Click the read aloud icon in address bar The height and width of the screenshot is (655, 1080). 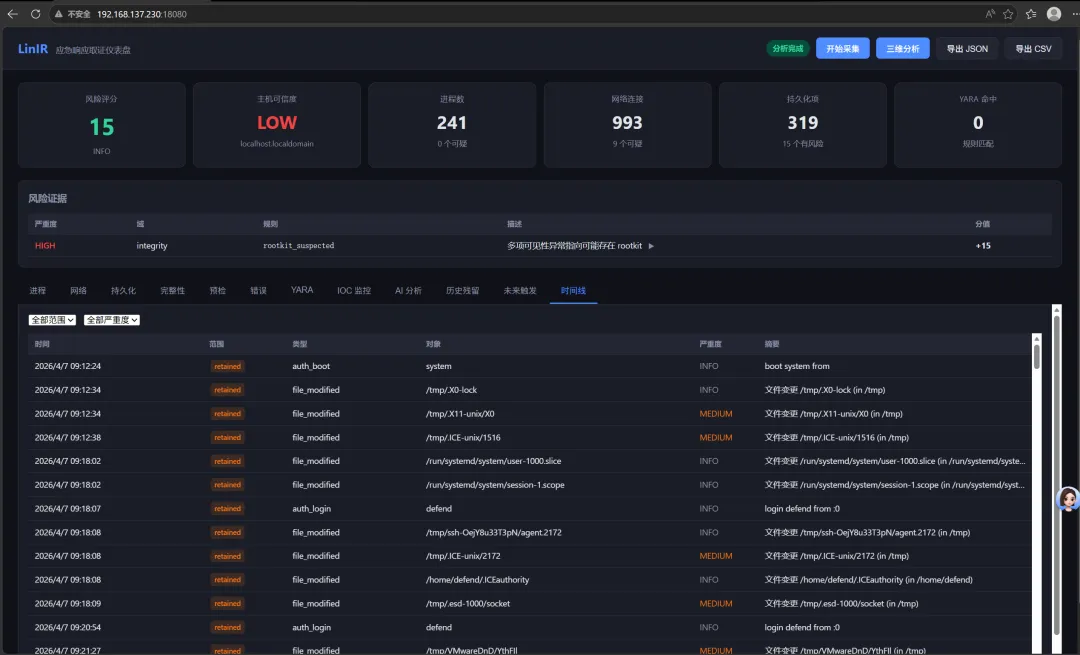(990, 14)
